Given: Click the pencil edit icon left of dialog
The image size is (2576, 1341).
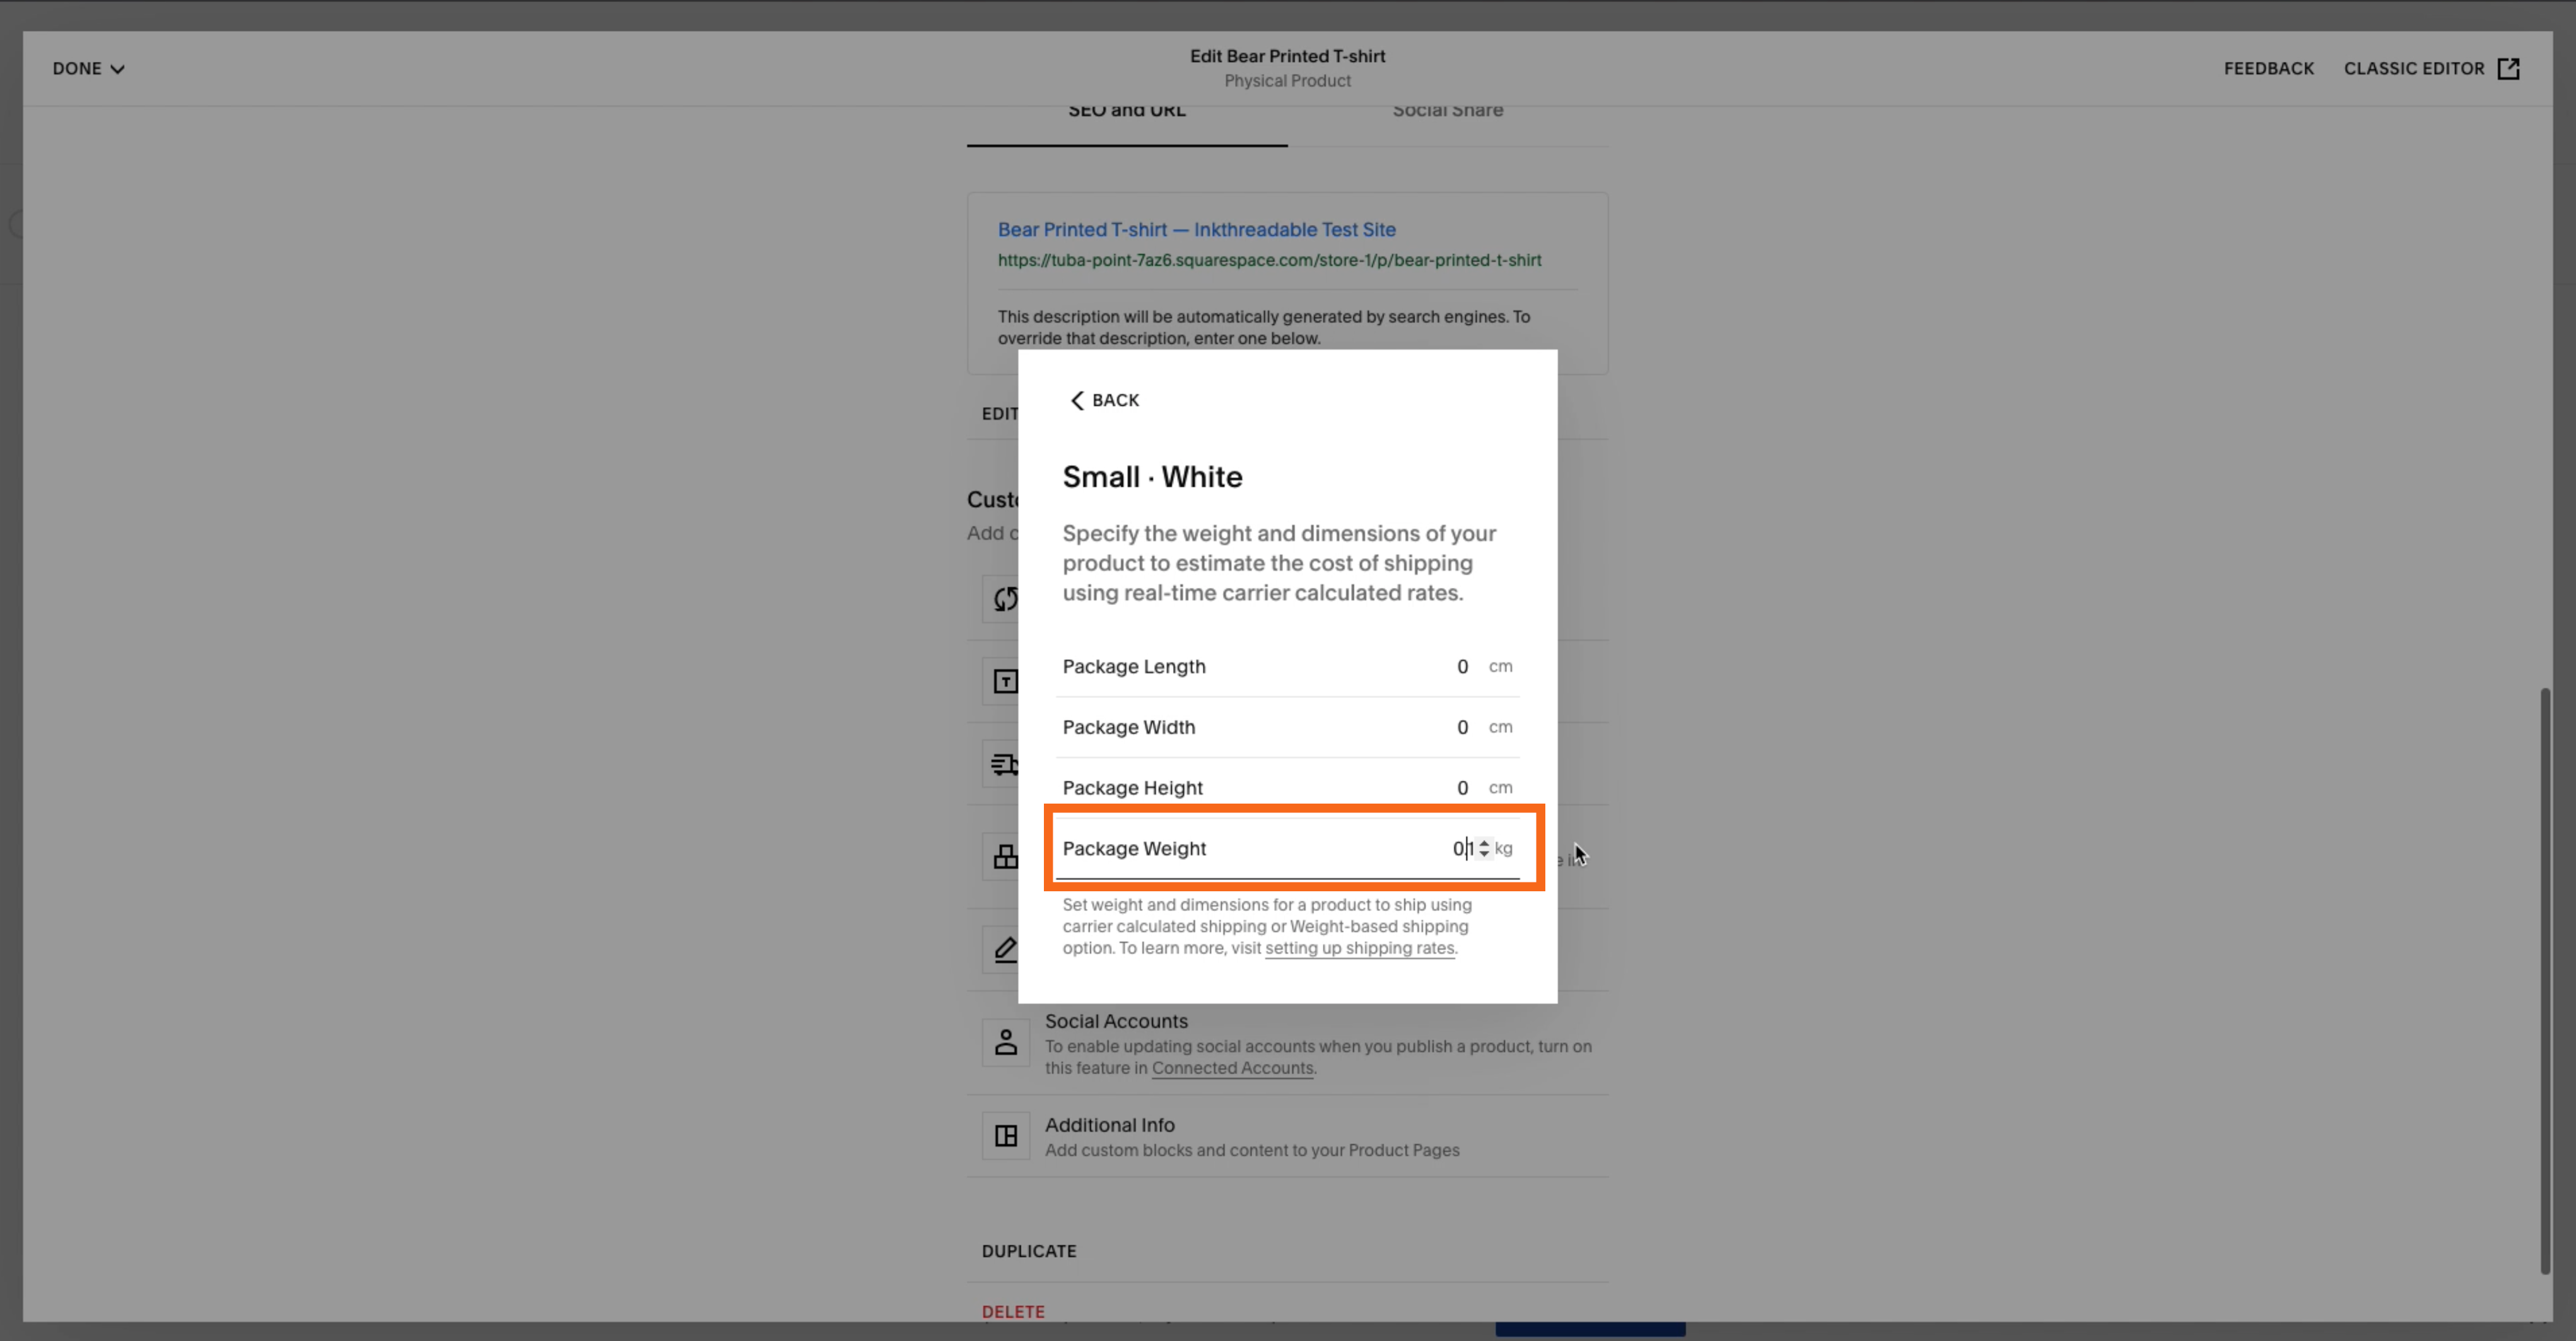Looking at the screenshot, I should point(1005,949).
